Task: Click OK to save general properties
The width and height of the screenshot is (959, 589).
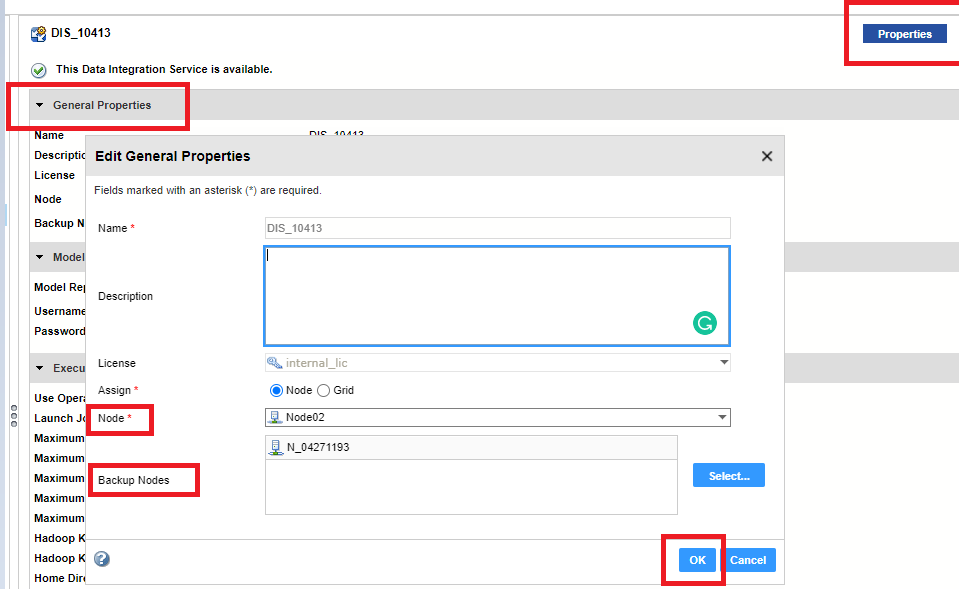Action: [x=697, y=560]
